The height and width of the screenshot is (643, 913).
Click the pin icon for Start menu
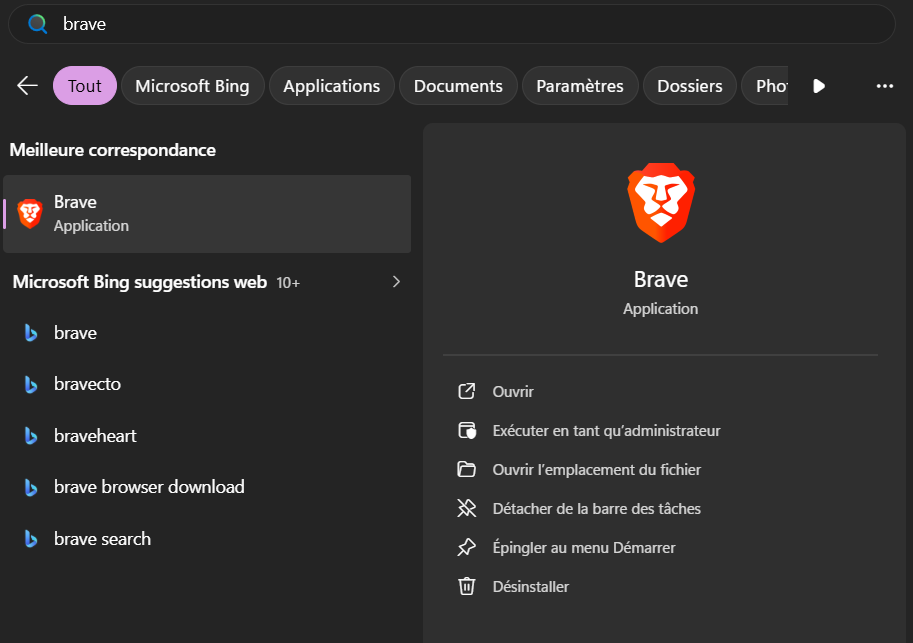(x=466, y=547)
